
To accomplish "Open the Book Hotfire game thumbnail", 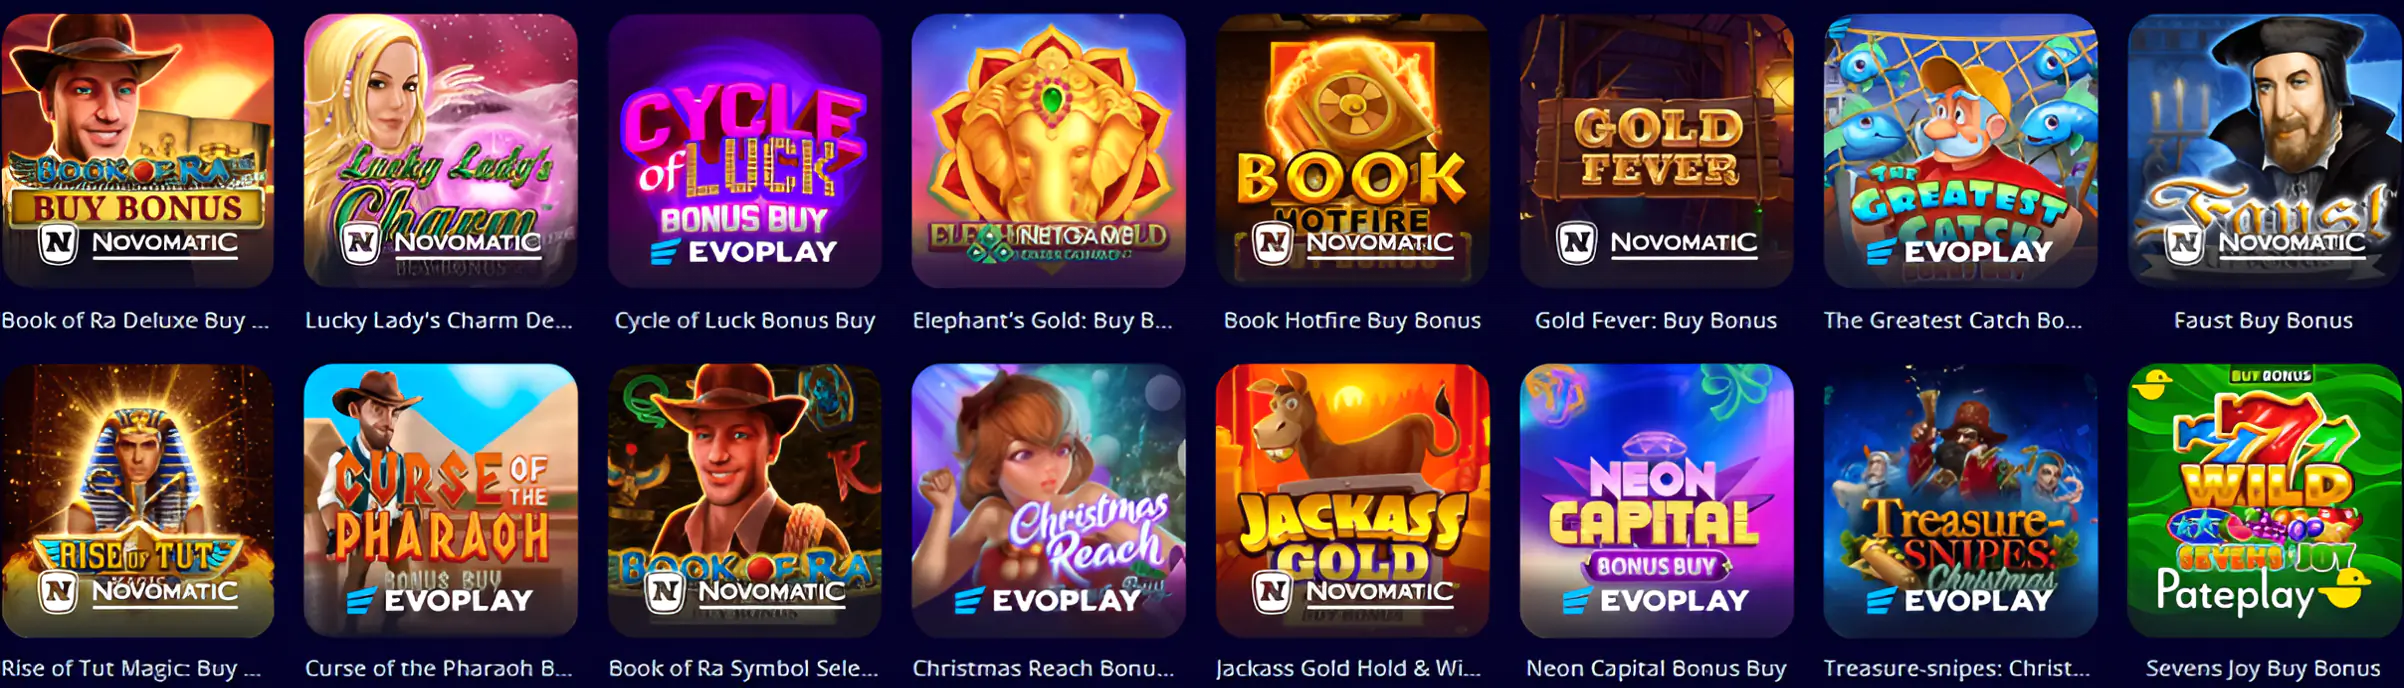I will coord(1353,151).
